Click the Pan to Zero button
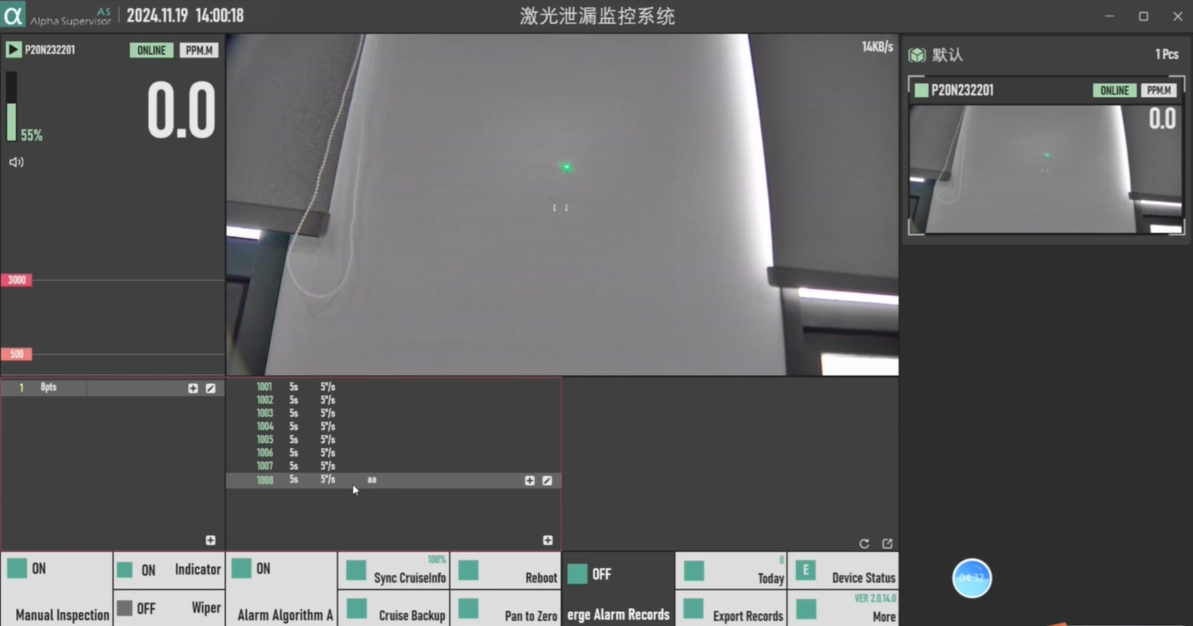The height and width of the screenshot is (626, 1193). 506,609
